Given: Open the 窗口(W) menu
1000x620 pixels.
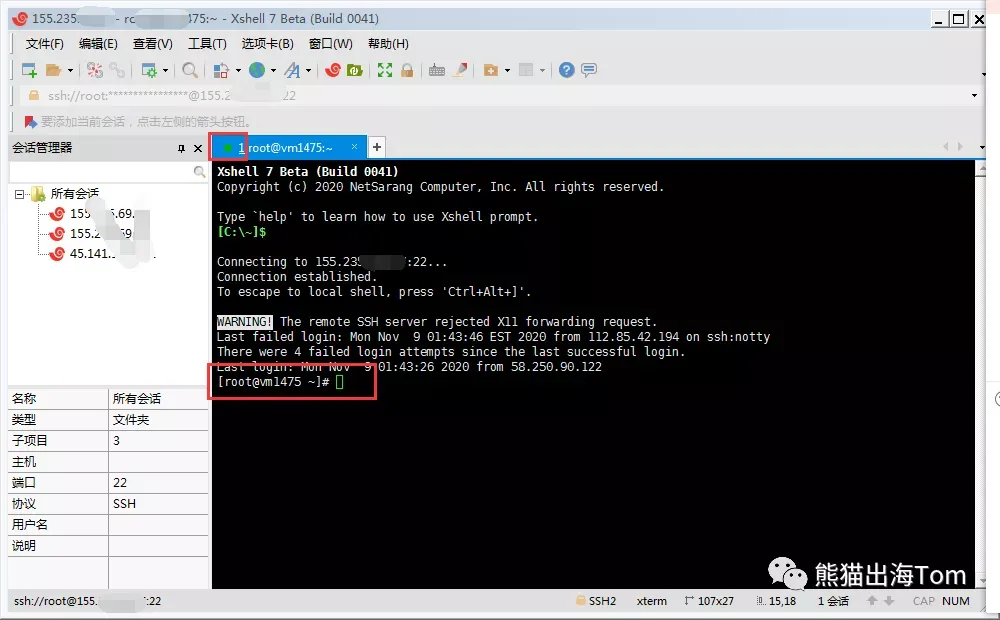Looking at the screenshot, I should click(330, 44).
